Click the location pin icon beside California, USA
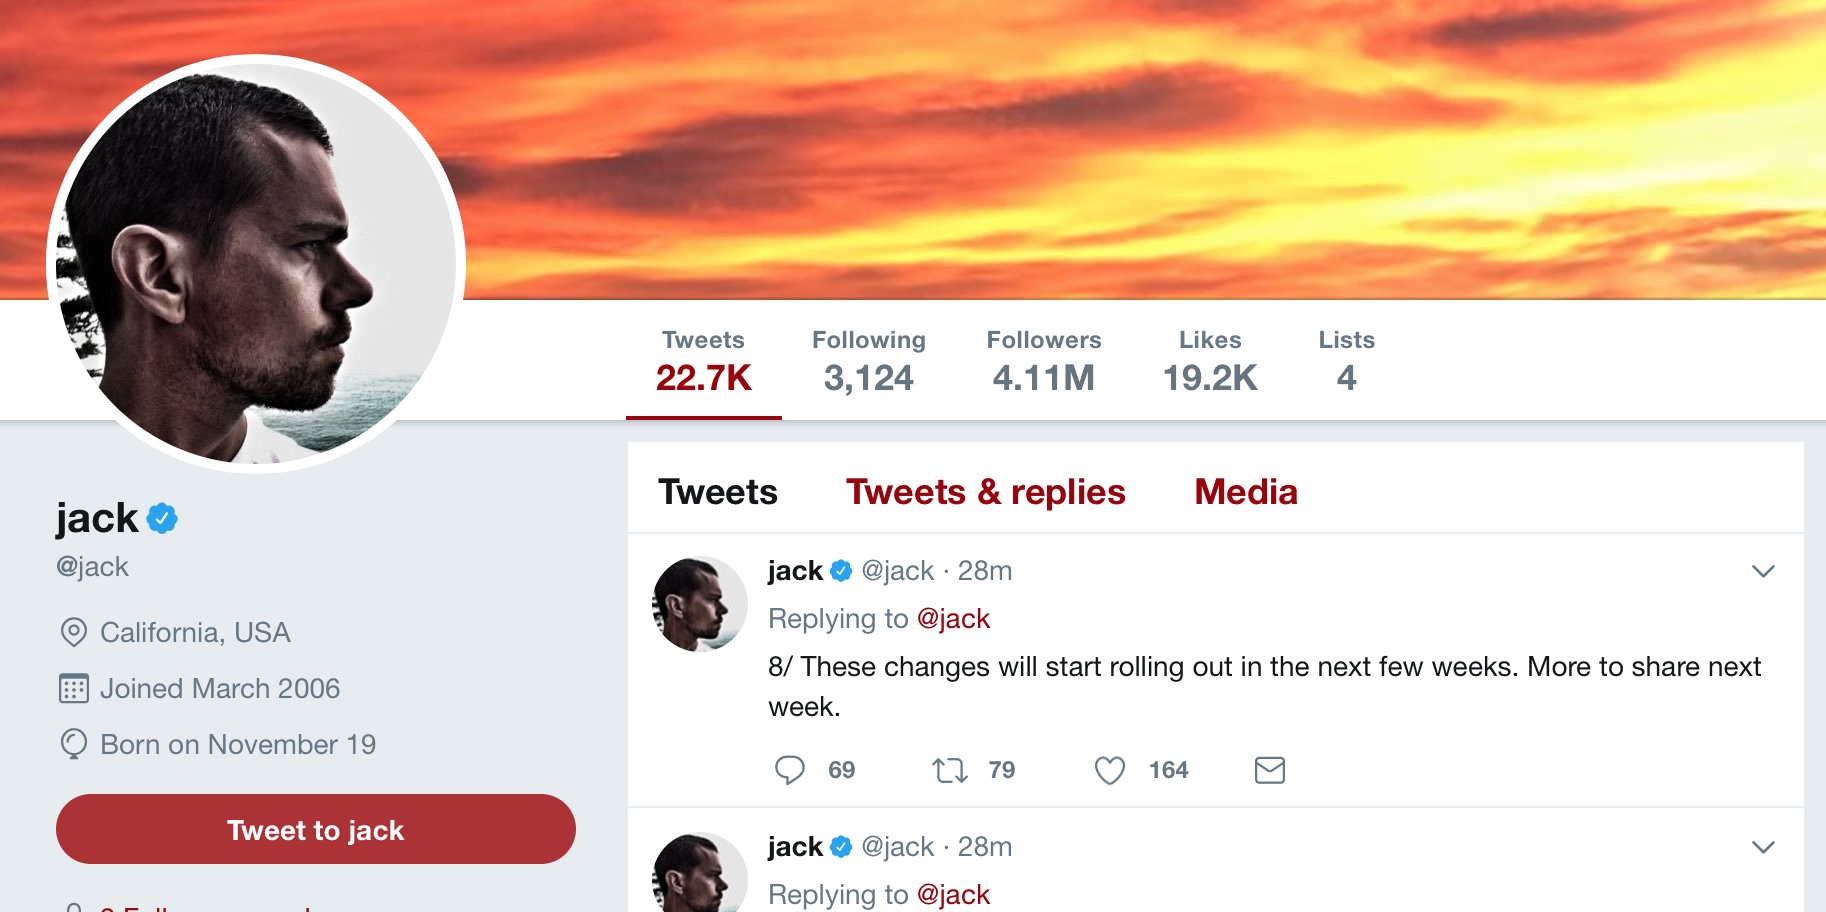Screen dimensions: 1826x912 72,632
